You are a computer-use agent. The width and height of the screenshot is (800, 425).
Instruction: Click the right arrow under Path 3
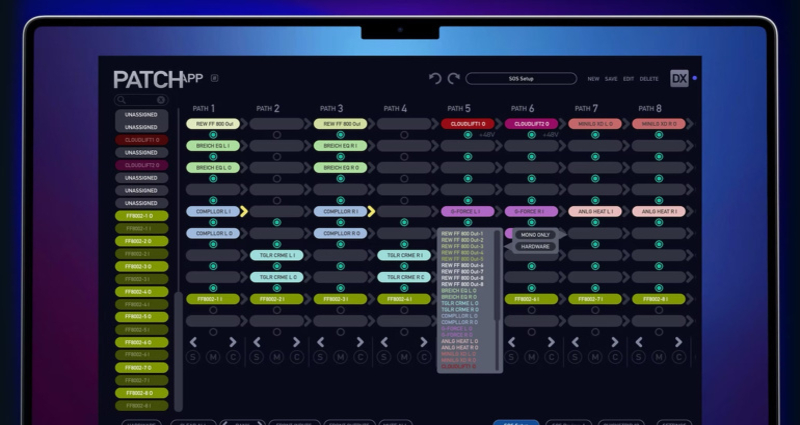point(360,342)
